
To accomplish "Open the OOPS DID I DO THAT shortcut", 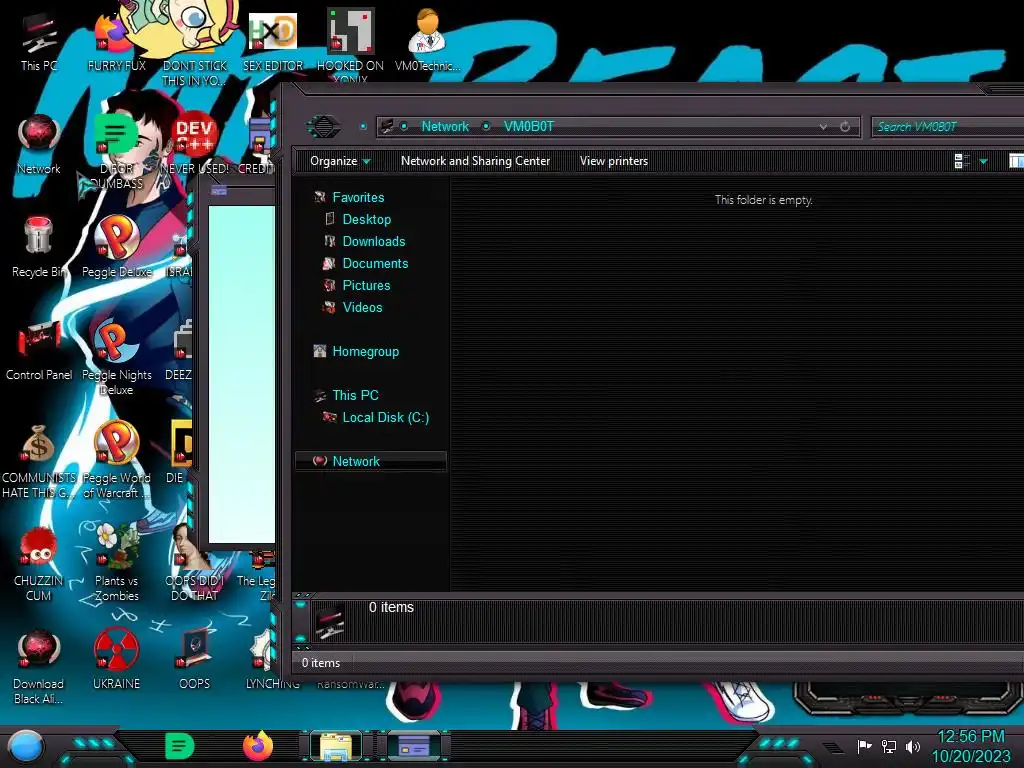I will click(194, 564).
